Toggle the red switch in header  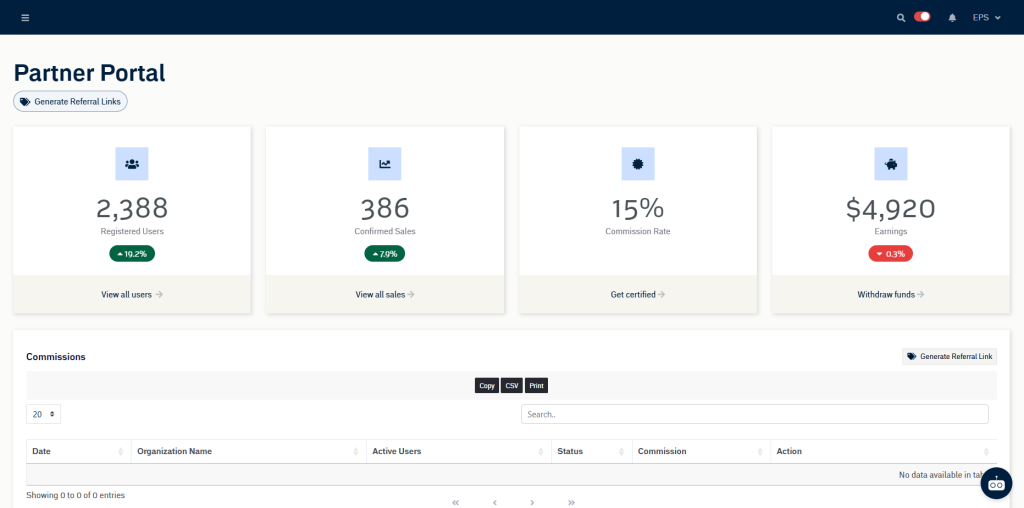pyautogui.click(x=922, y=17)
